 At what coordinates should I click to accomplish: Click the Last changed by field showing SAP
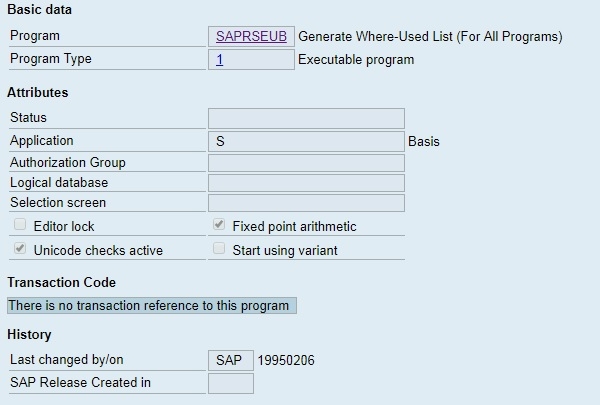230,360
